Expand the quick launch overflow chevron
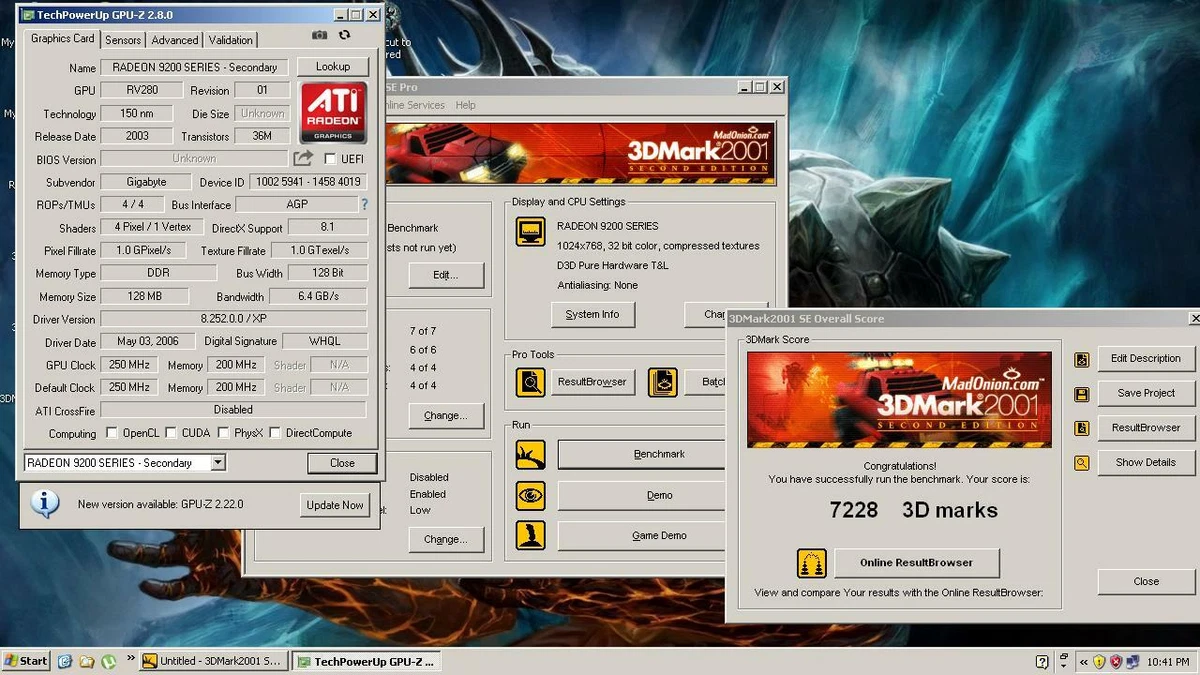 click(130, 658)
